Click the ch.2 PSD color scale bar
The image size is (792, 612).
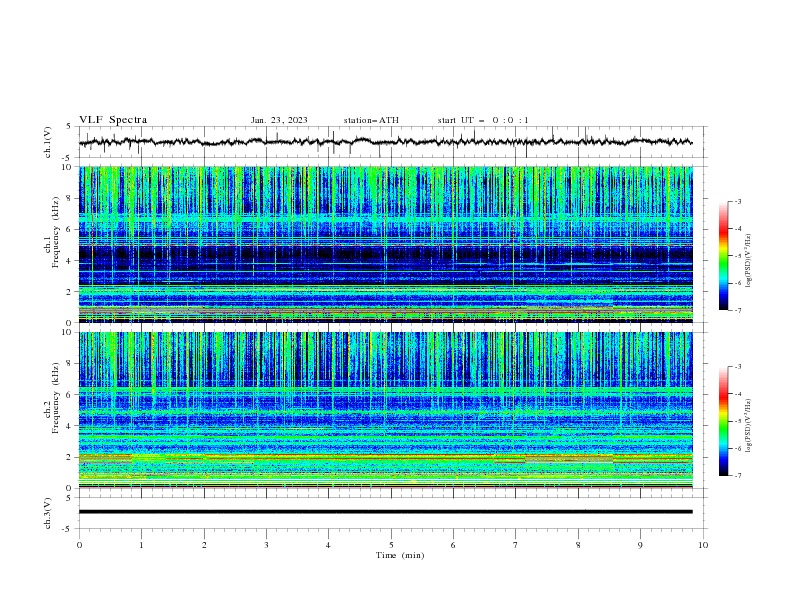coord(724,421)
